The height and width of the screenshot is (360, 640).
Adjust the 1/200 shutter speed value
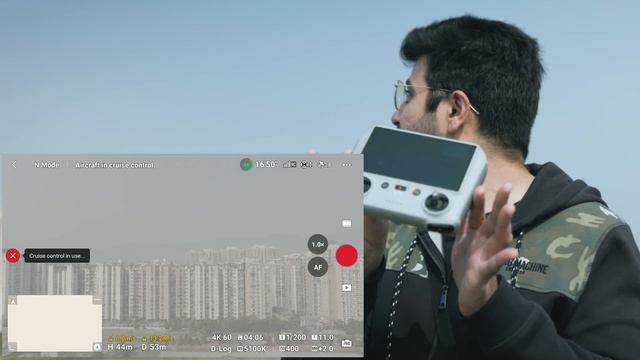point(292,338)
